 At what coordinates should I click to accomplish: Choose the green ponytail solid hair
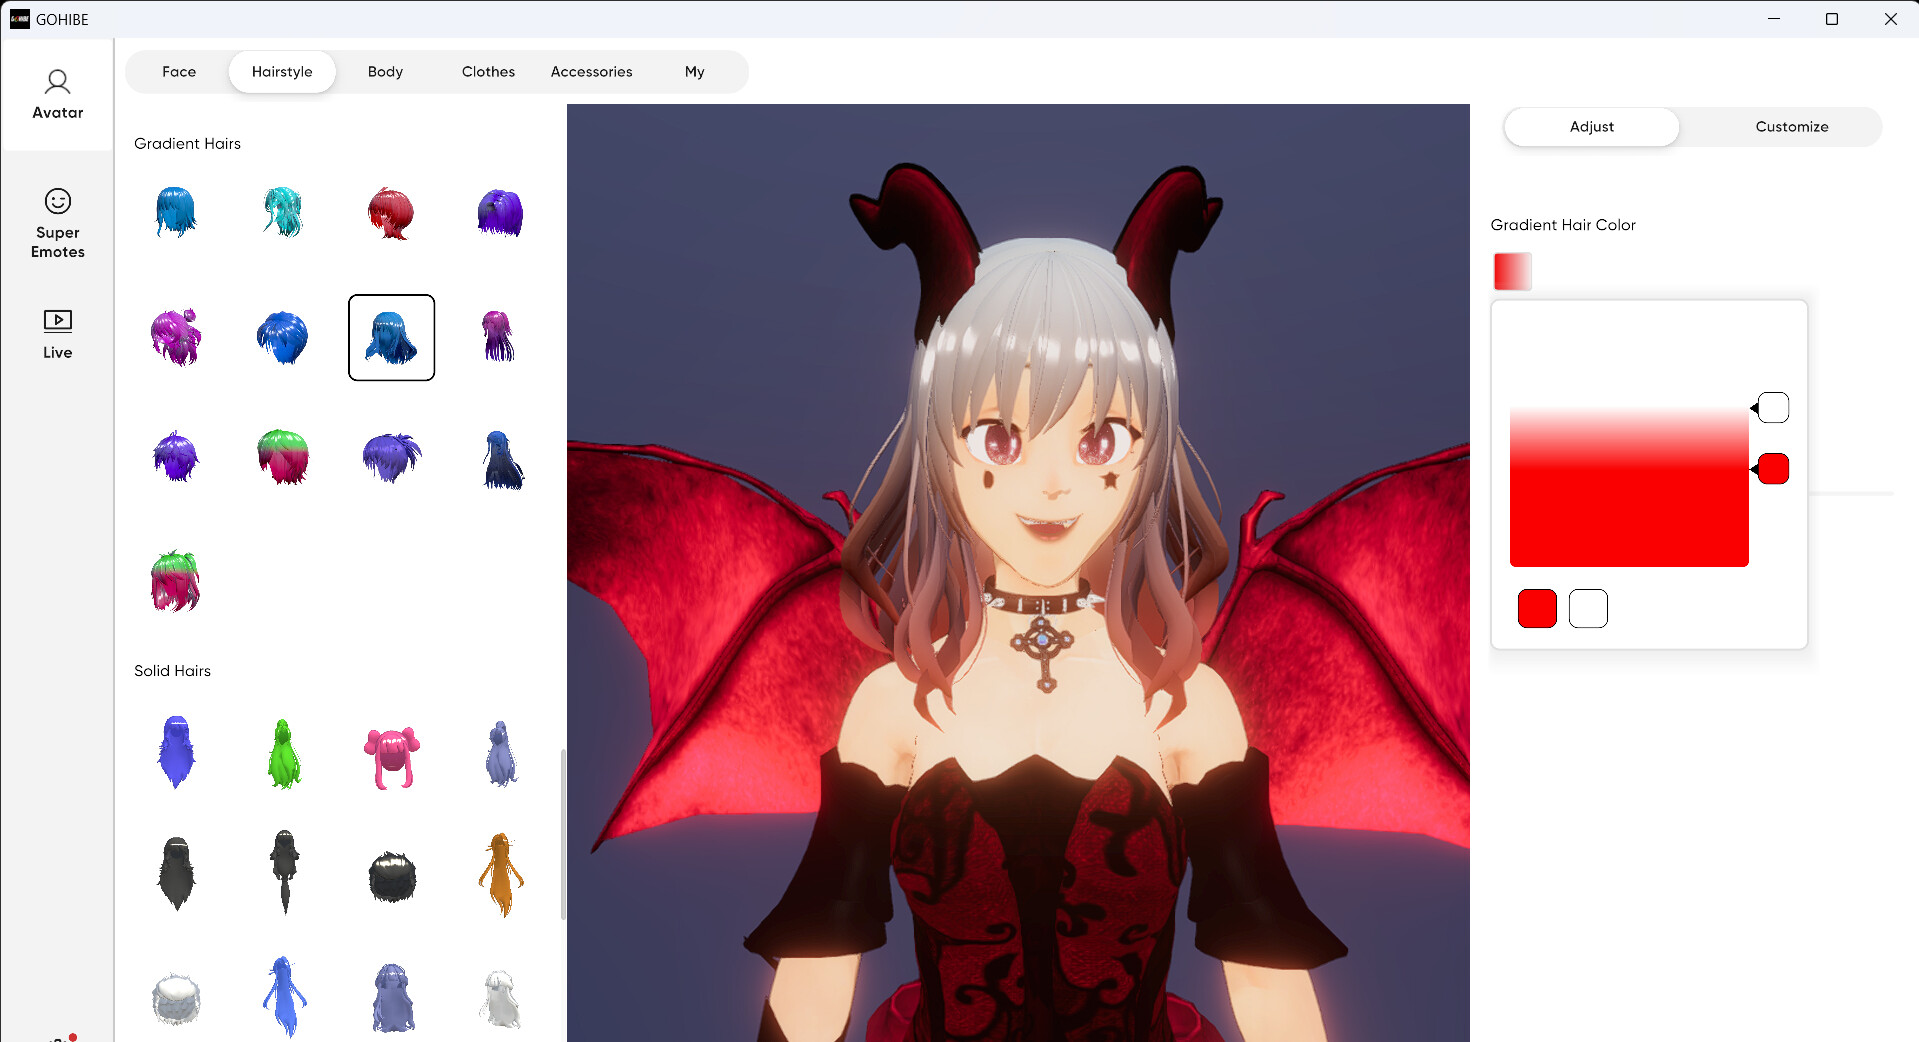tap(284, 754)
